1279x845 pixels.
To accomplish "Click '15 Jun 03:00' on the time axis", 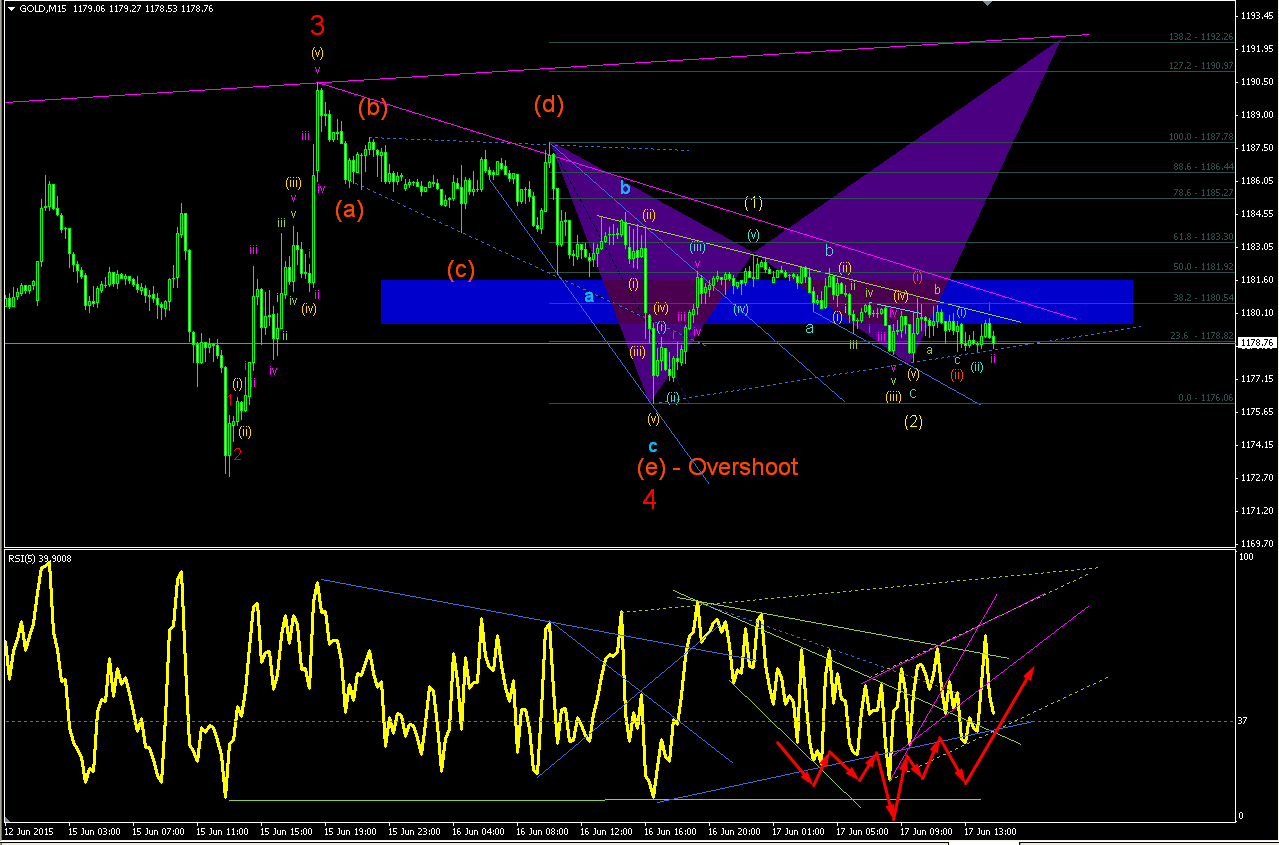I will coord(93,831).
